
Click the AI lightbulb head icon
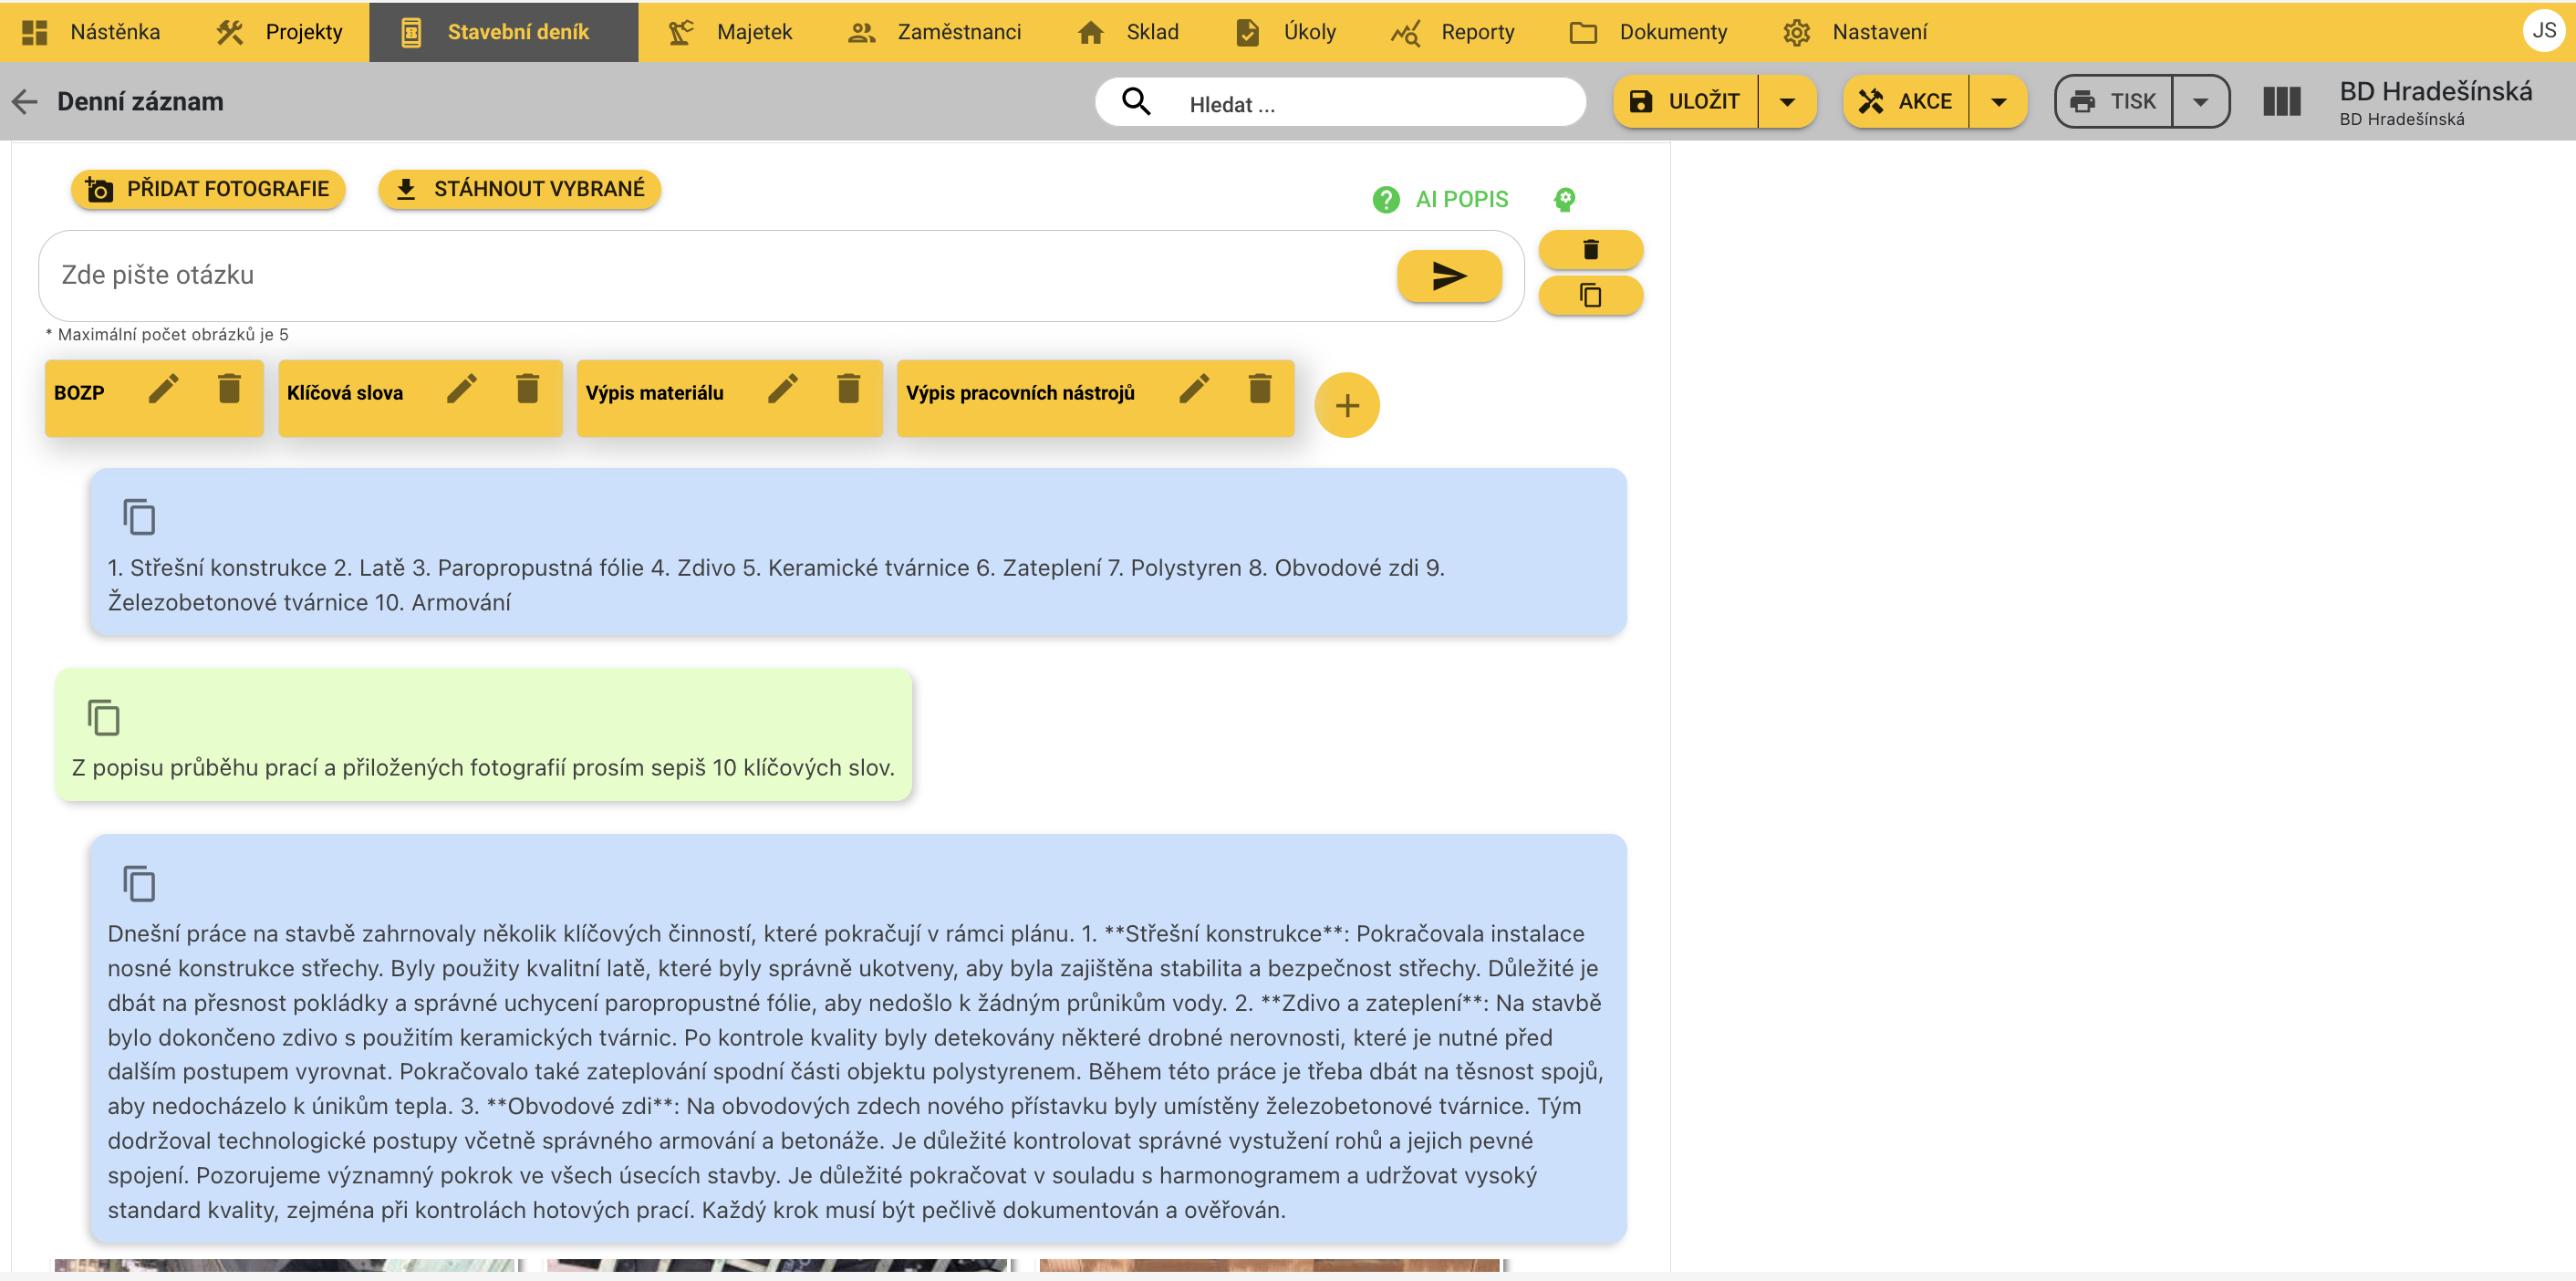pos(1564,200)
